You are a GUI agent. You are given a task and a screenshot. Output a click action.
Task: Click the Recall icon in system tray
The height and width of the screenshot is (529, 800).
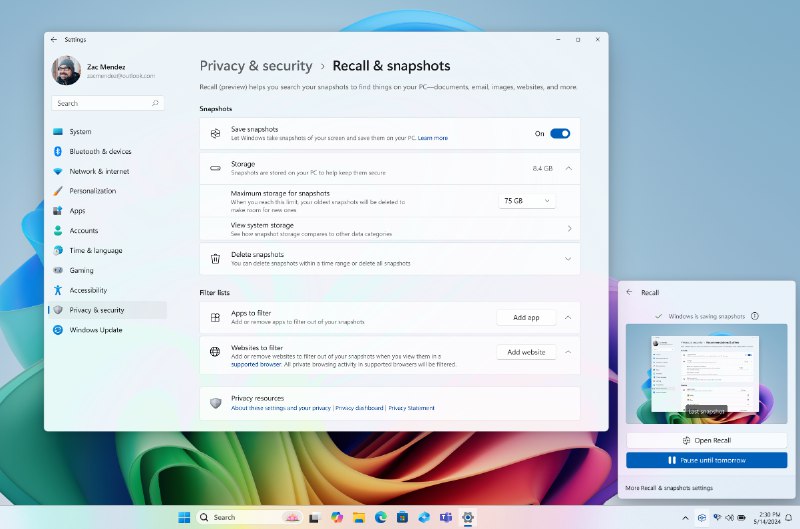(x=702, y=518)
